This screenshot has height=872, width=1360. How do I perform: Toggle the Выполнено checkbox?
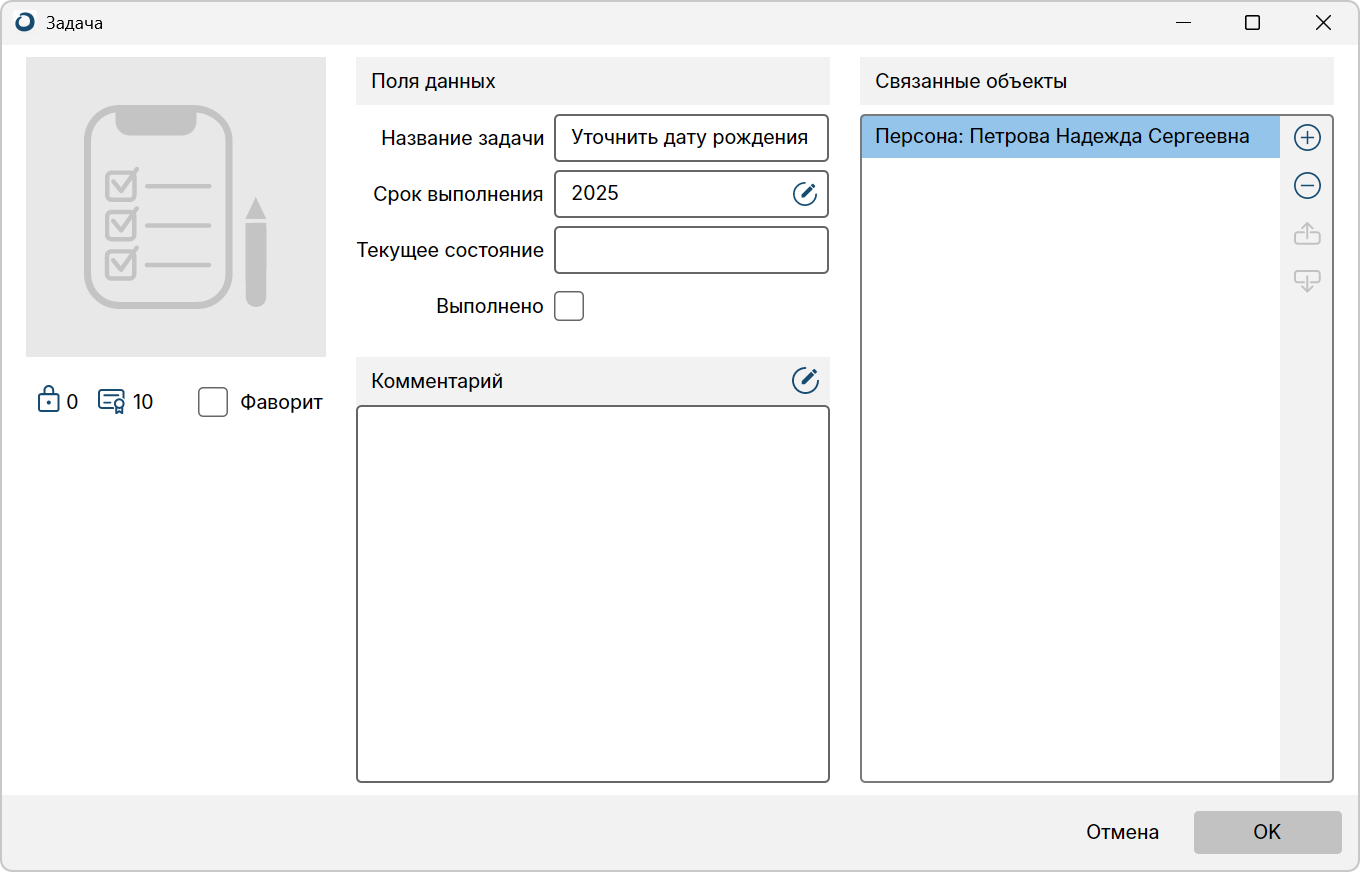pyautogui.click(x=569, y=306)
